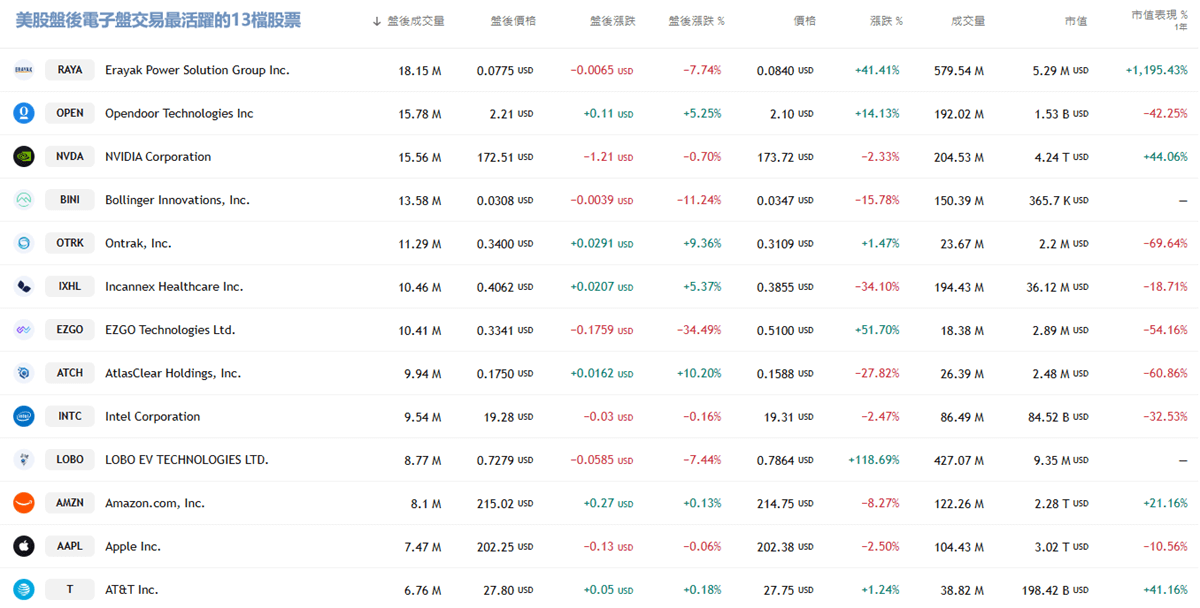This screenshot has width=1200, height=608.
Task: Open the AAPL ticker badge
Action: pyautogui.click(x=70, y=546)
